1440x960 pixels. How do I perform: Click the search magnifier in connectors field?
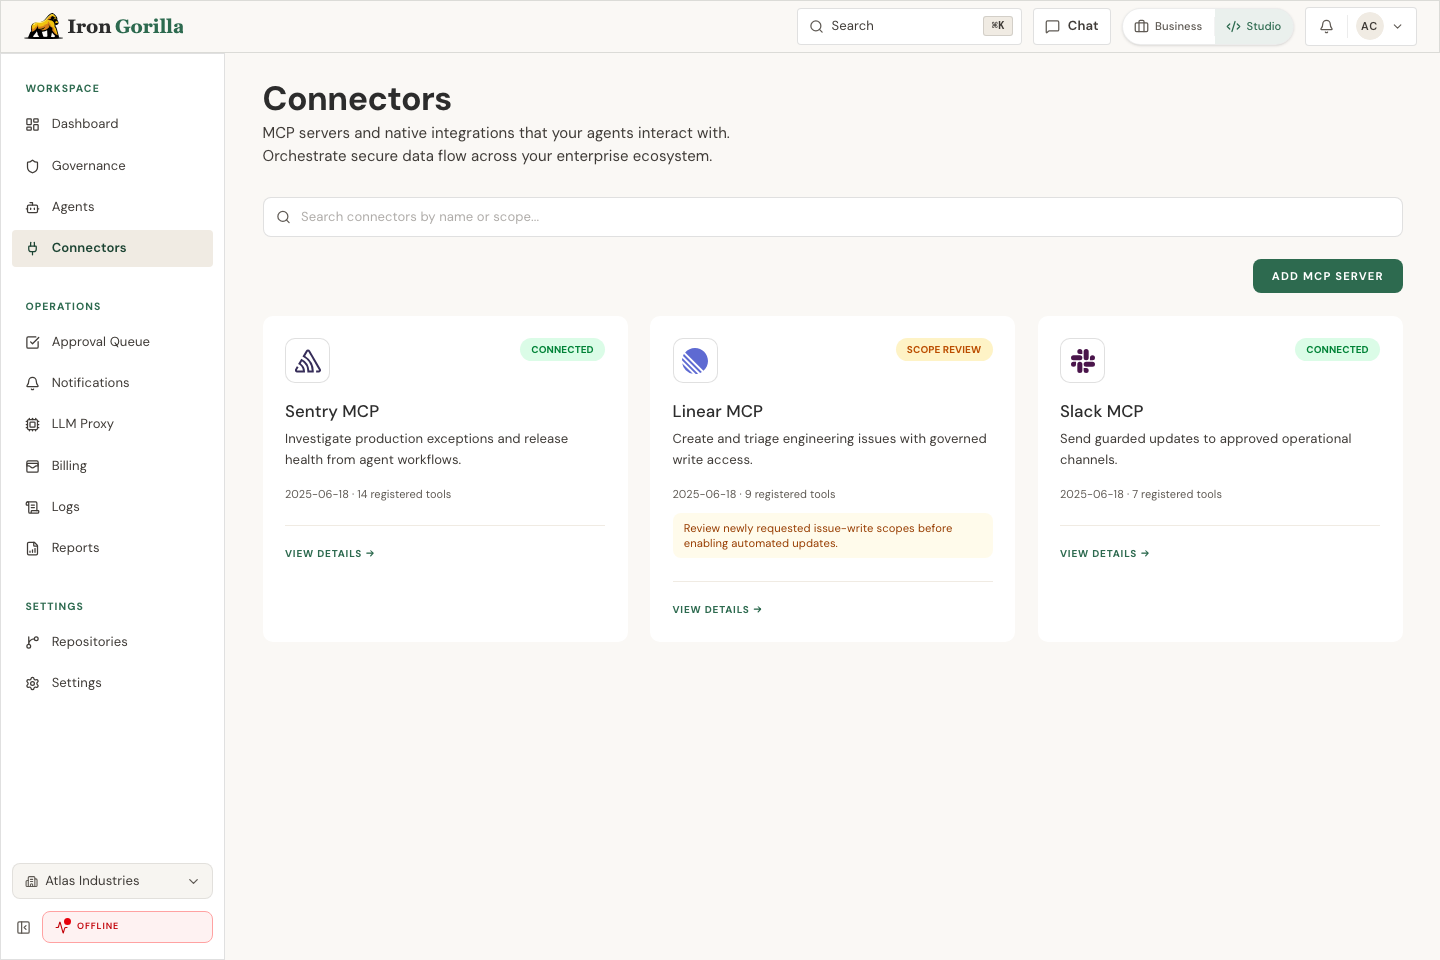284,217
